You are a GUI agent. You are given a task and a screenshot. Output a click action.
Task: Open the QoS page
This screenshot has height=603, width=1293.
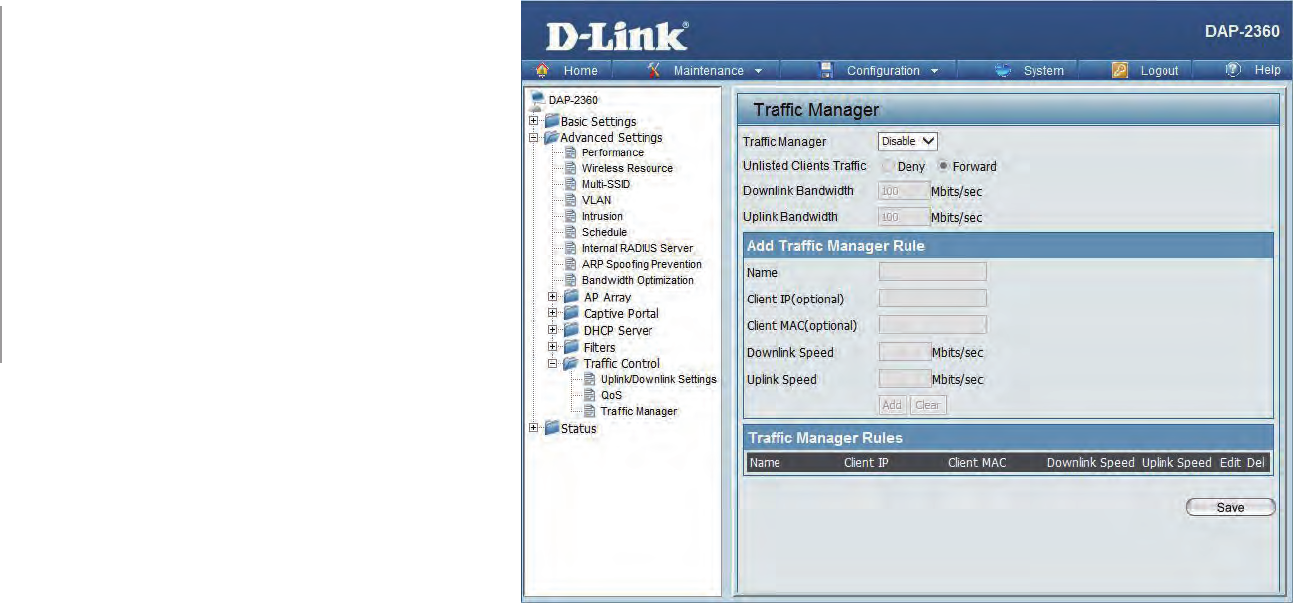click(x=611, y=395)
